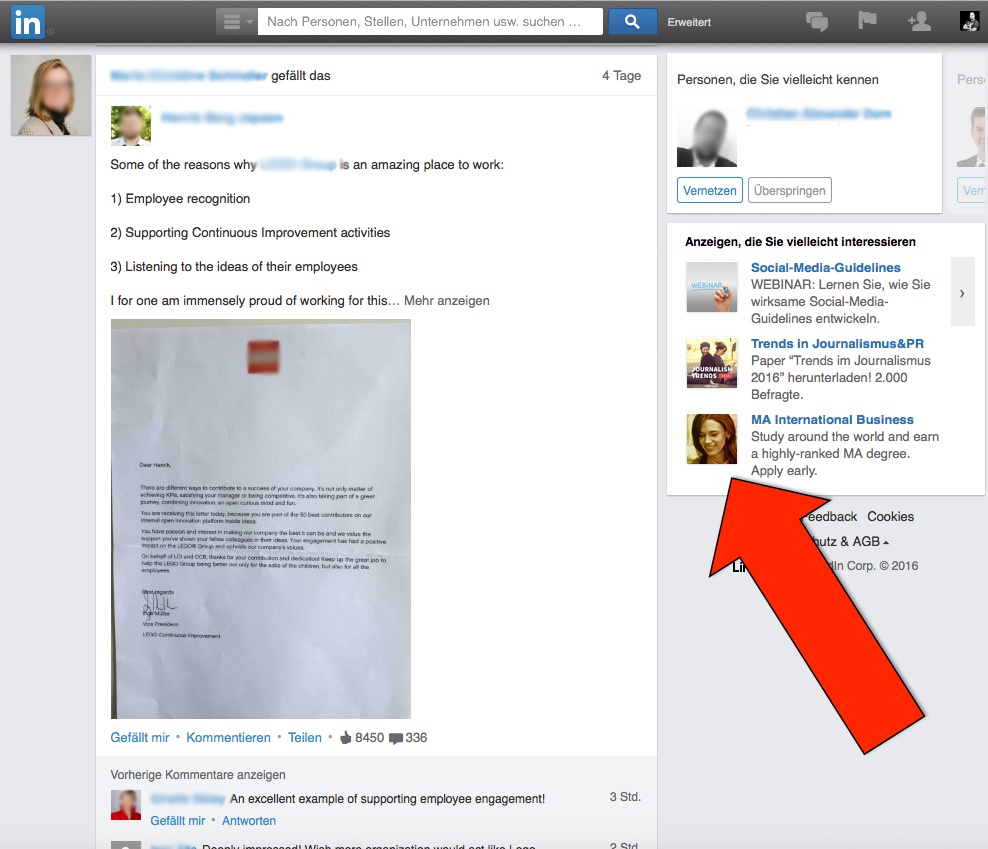This screenshot has width=988, height=849.
Task: Open the search category dropdown menu
Action: click(x=237, y=22)
